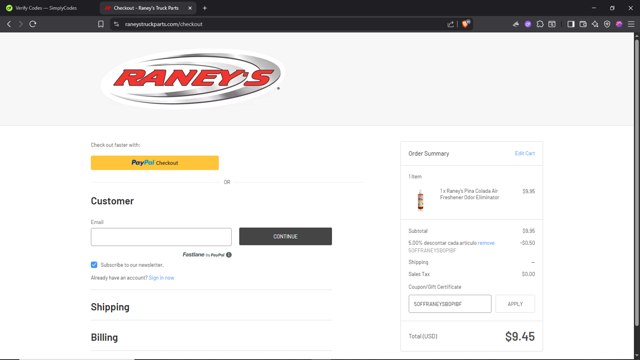Open the Leo AI sparkle icon
The width and height of the screenshot is (640, 360).
tap(595, 24)
